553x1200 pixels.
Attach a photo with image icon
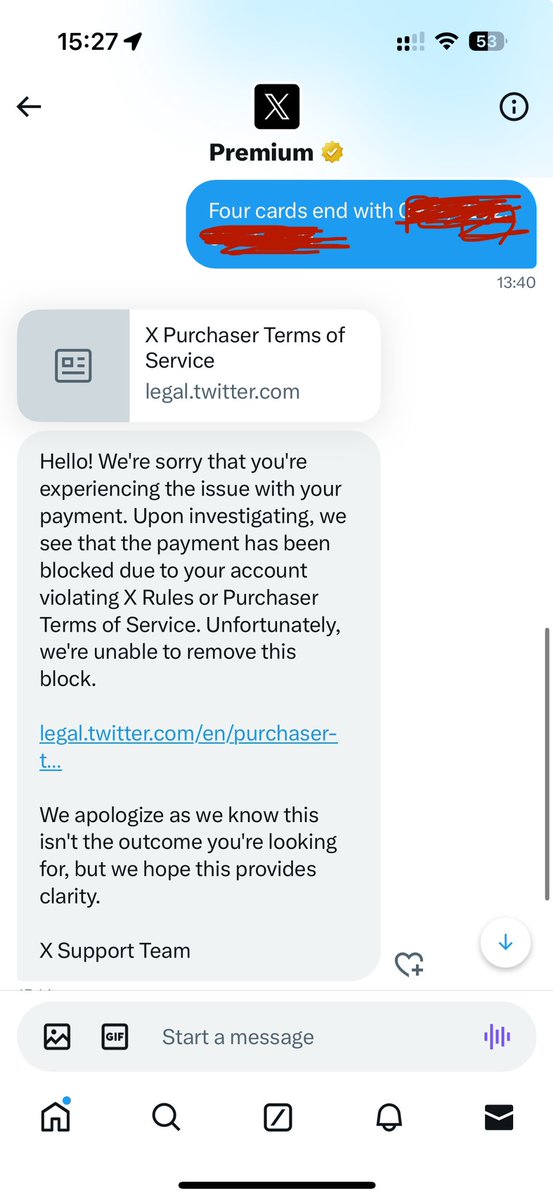57,1037
